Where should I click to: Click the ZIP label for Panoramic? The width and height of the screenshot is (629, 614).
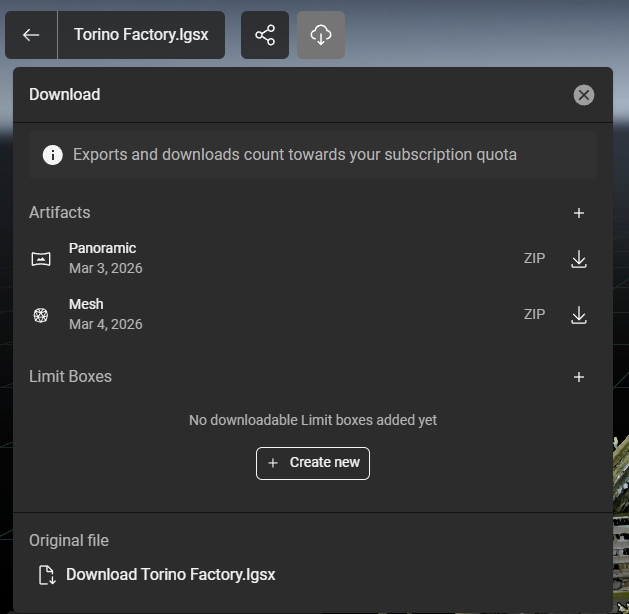[x=534, y=258]
